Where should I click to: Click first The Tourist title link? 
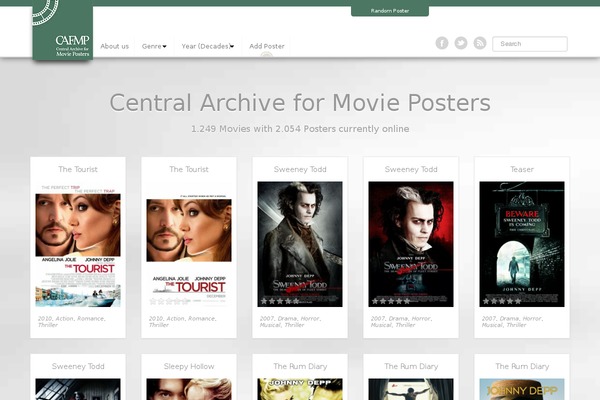(78, 169)
